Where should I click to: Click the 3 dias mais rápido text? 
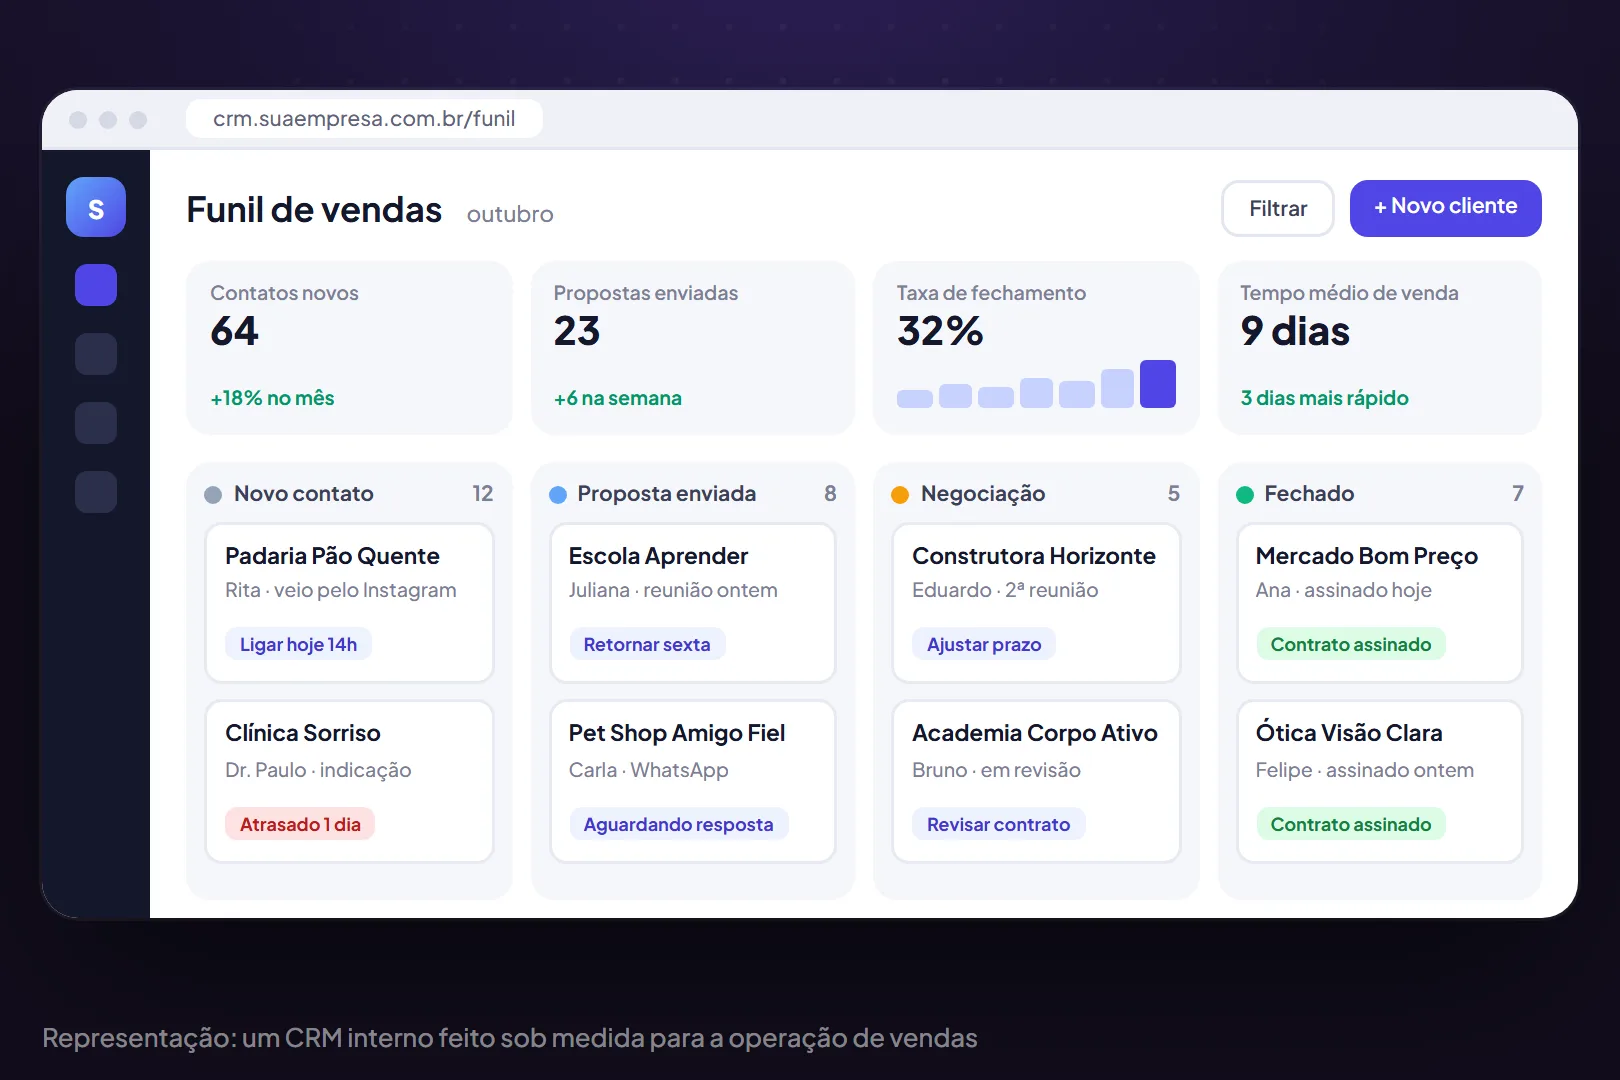(x=1324, y=398)
